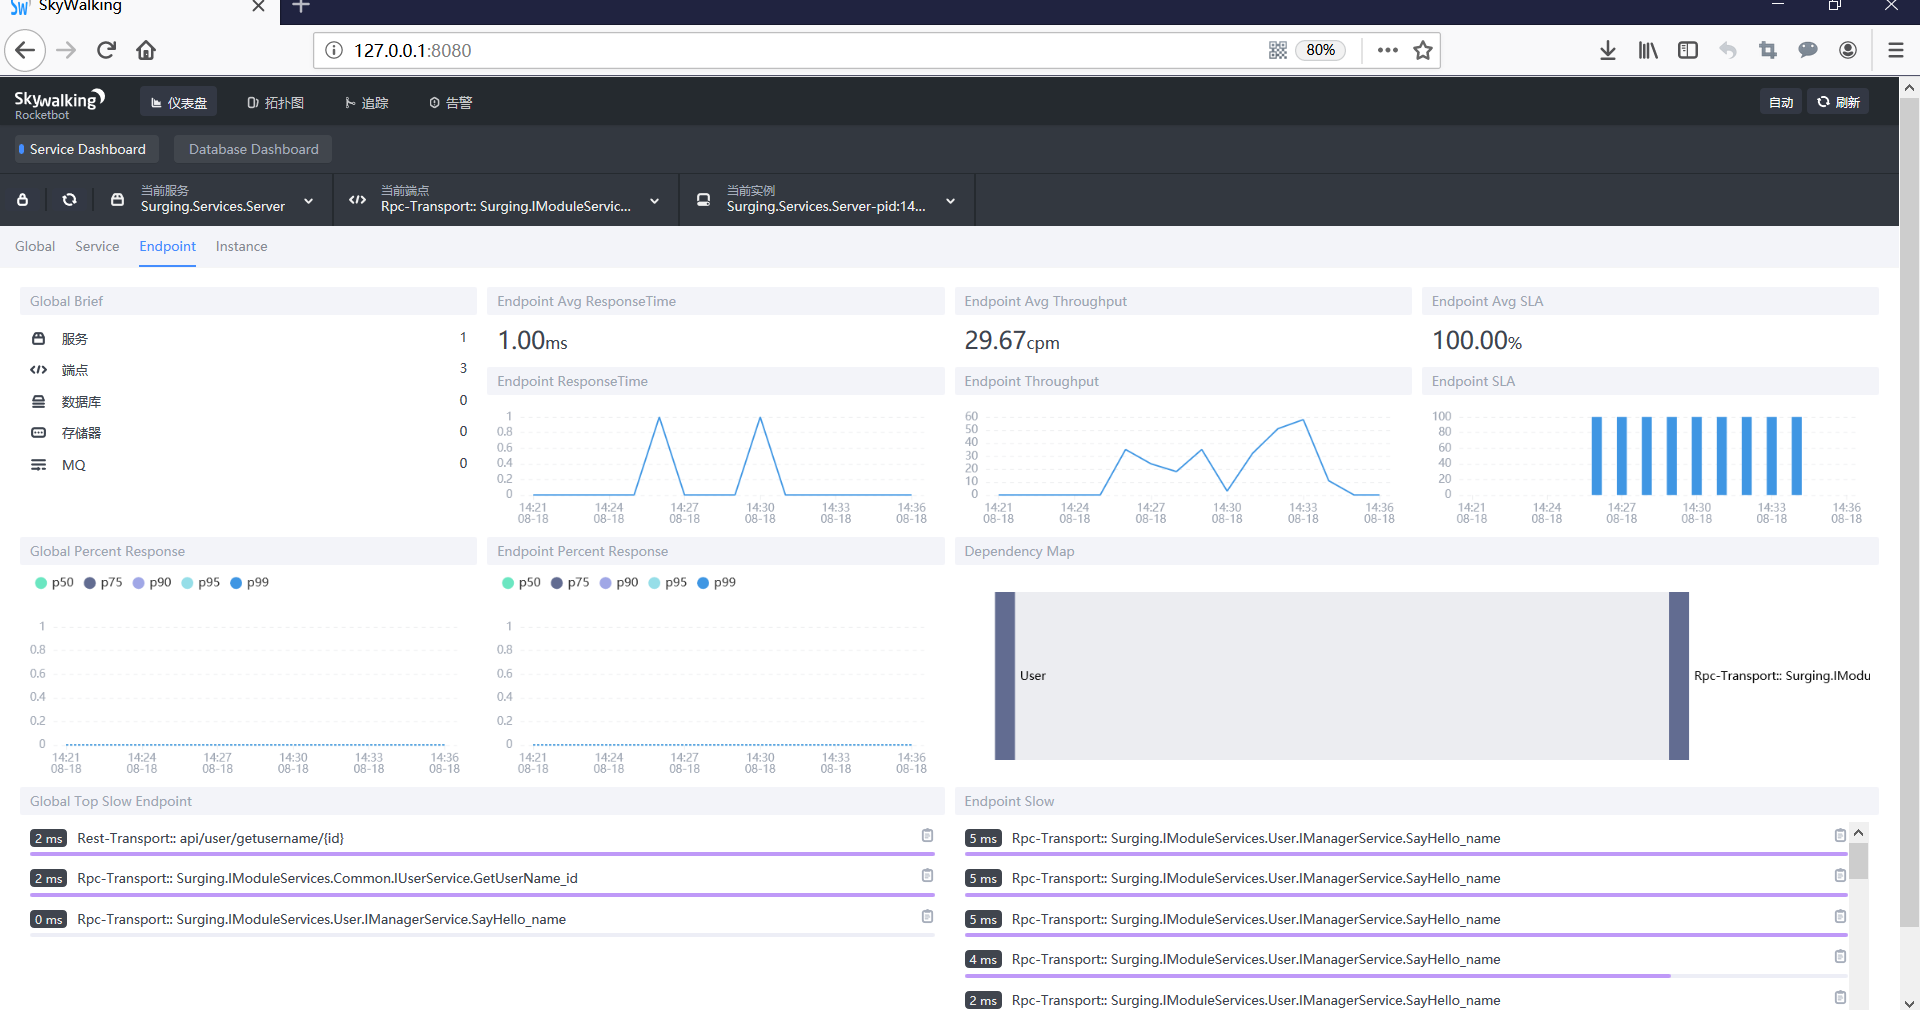The height and width of the screenshot is (1010, 1920).
Task: Go back to the previous page
Action: [25, 50]
